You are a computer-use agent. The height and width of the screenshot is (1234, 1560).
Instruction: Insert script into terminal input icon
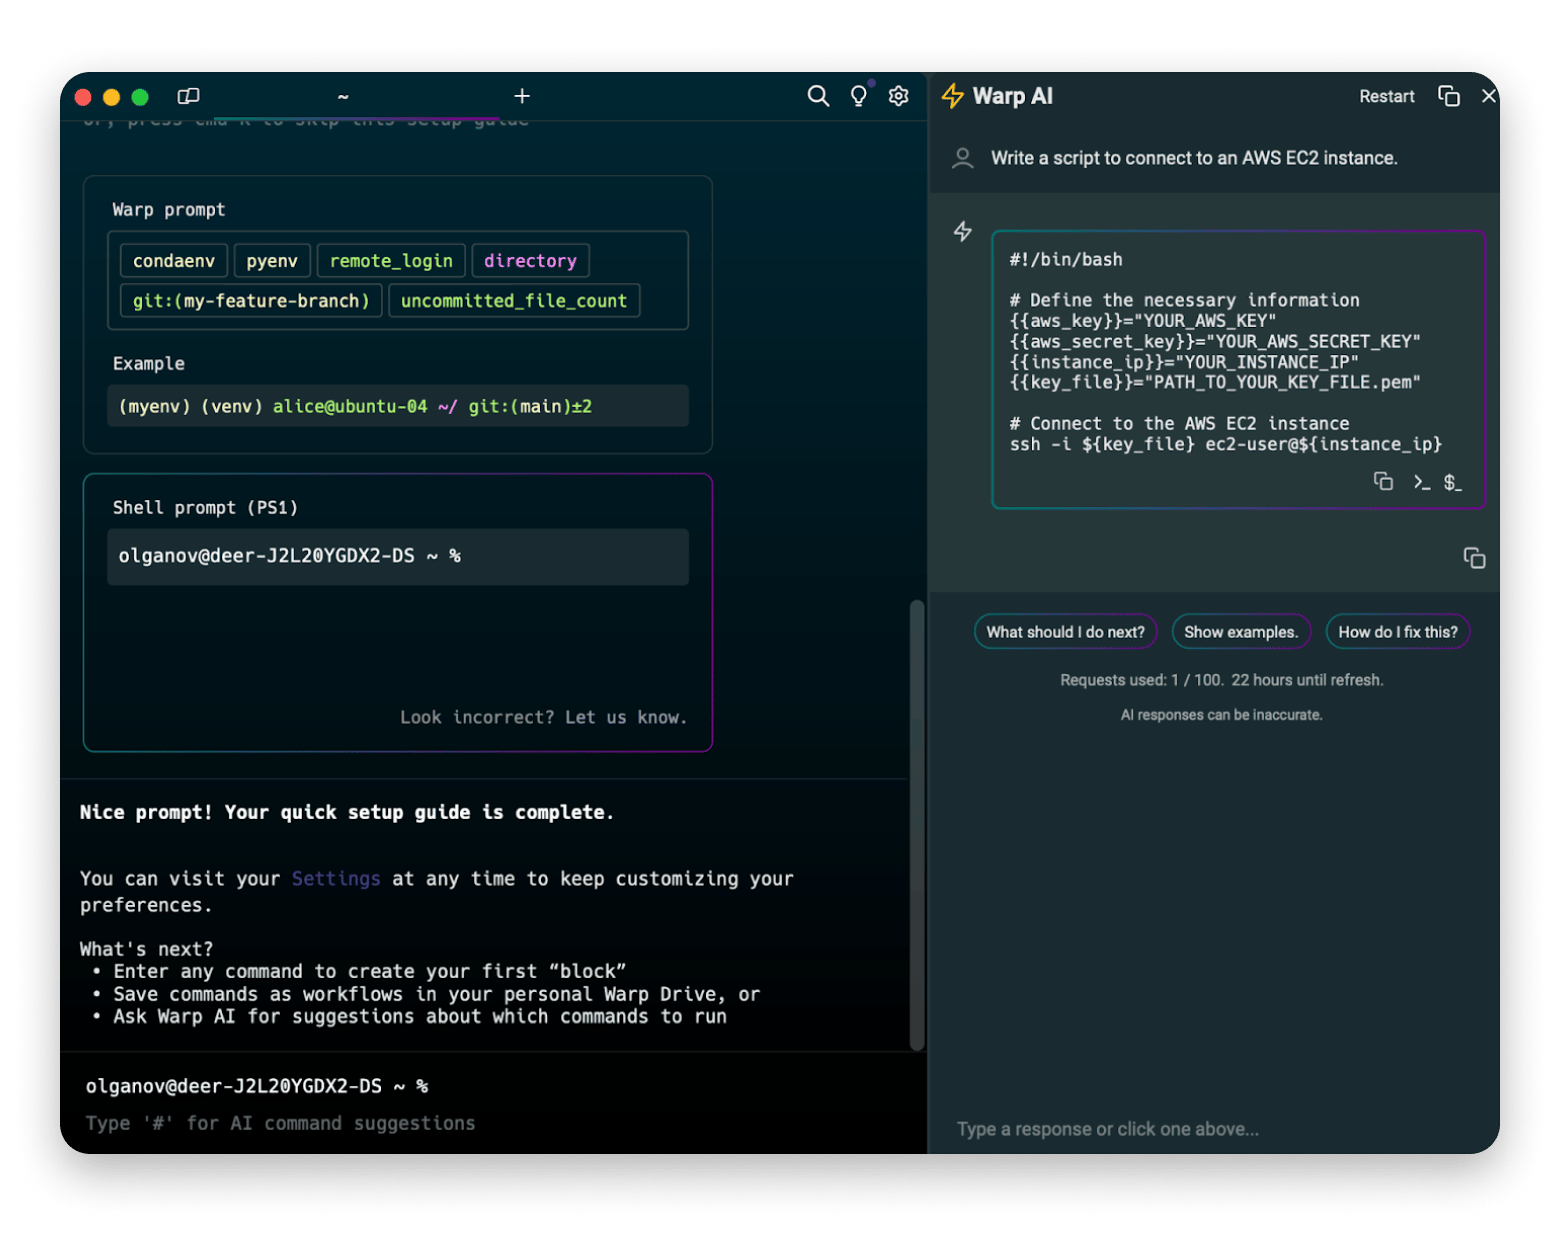(1421, 482)
